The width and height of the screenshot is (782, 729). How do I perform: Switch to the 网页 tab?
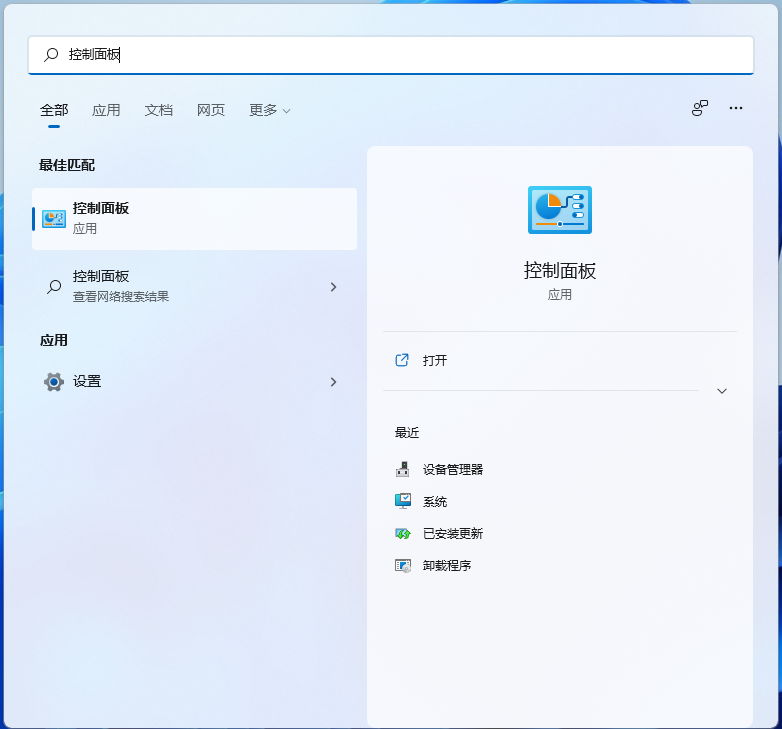(211, 110)
